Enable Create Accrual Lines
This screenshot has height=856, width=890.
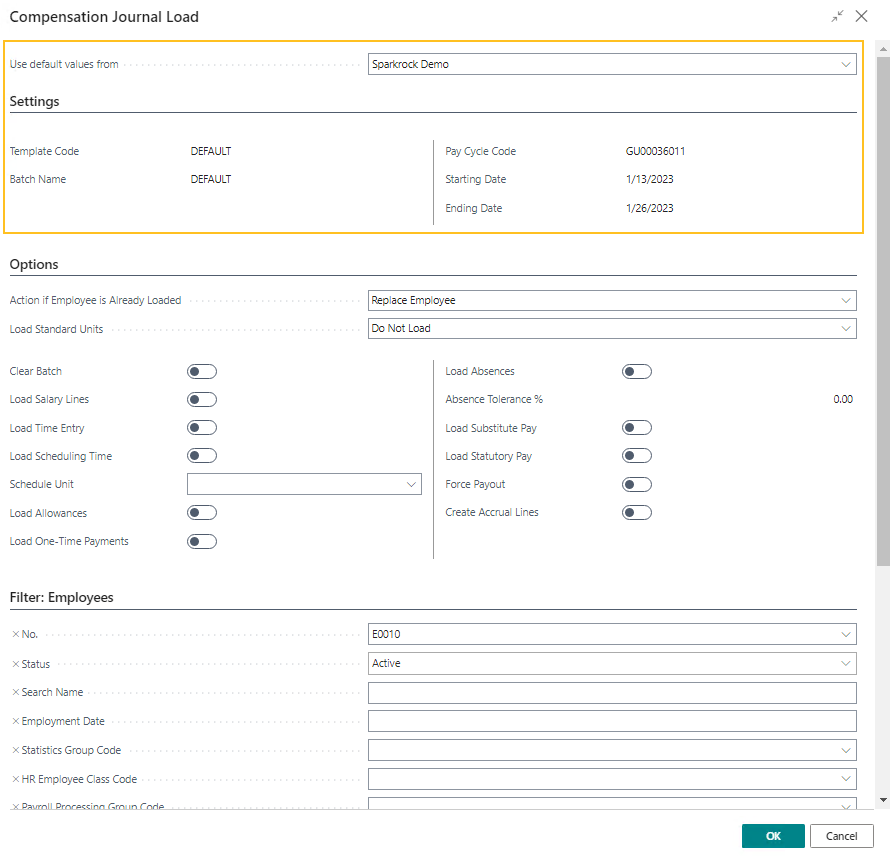[636, 512]
